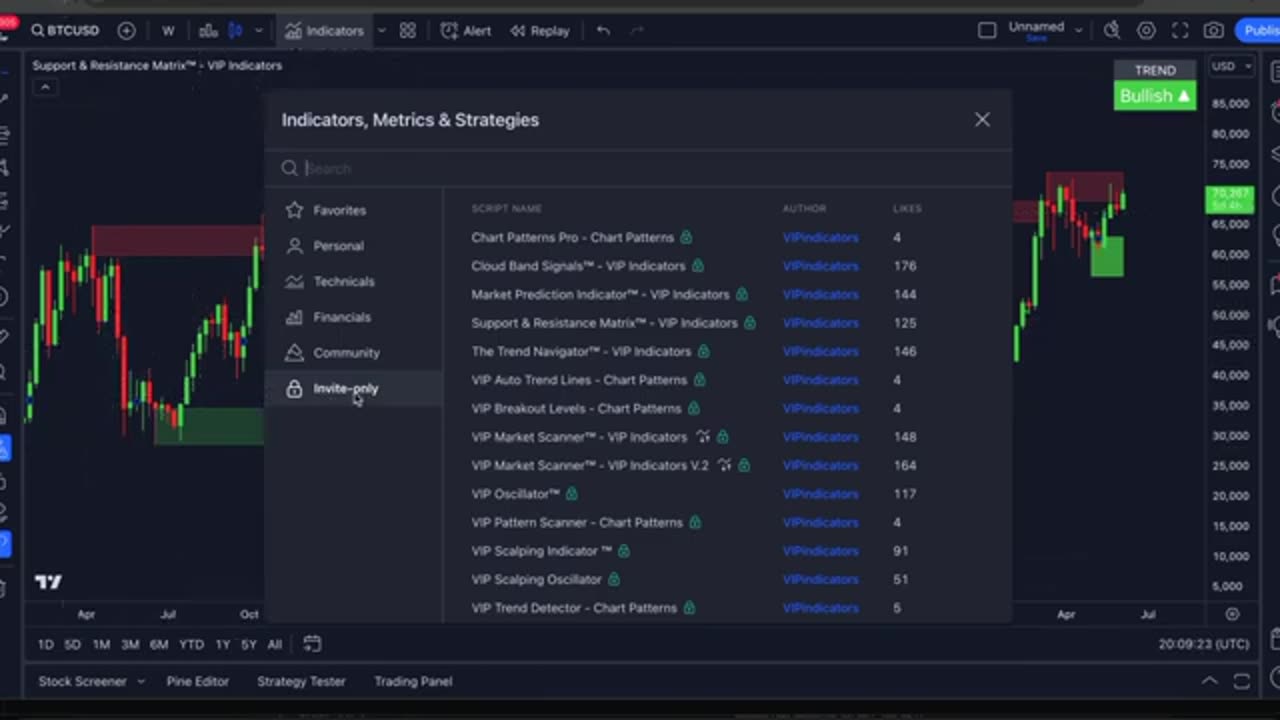Toggle fullscreen mode icon
This screenshot has height=720, width=1280.
[1180, 31]
